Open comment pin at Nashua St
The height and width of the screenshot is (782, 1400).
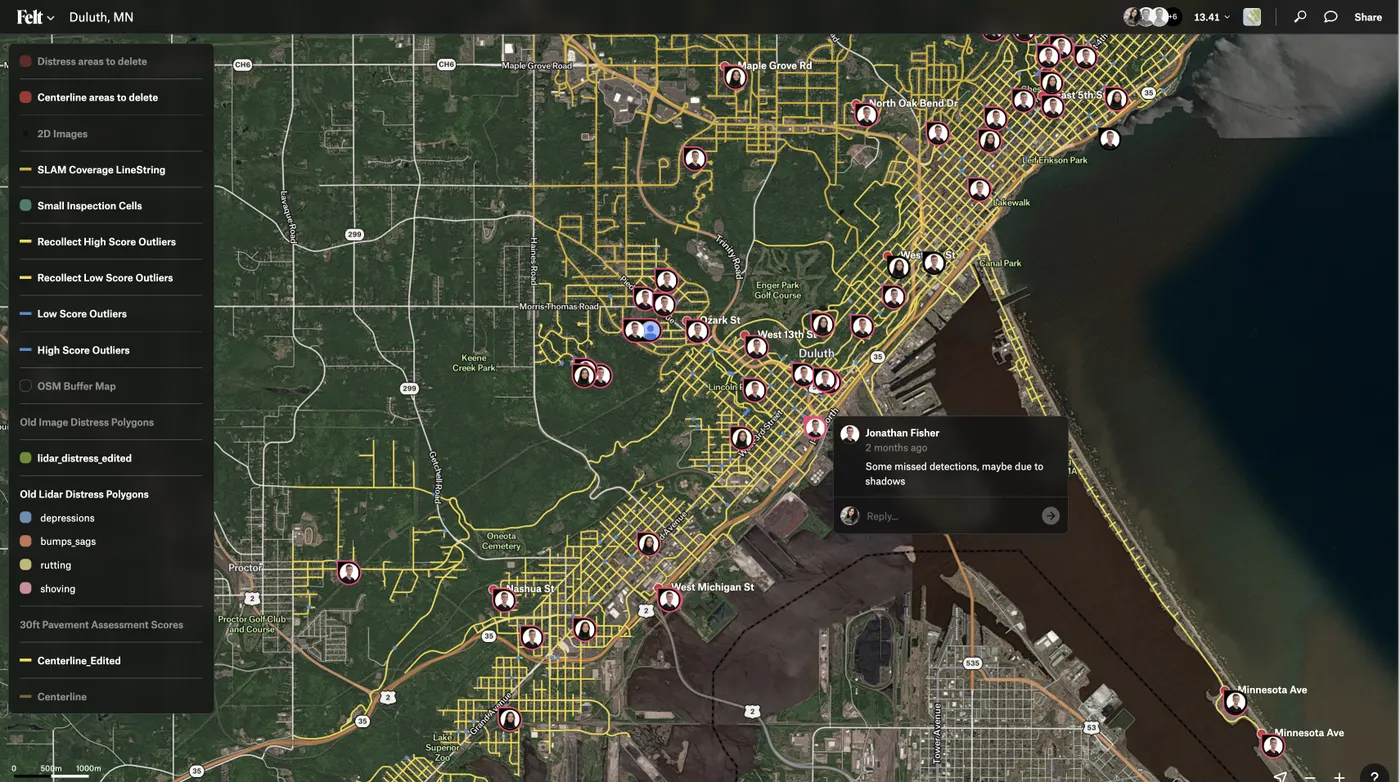(504, 600)
